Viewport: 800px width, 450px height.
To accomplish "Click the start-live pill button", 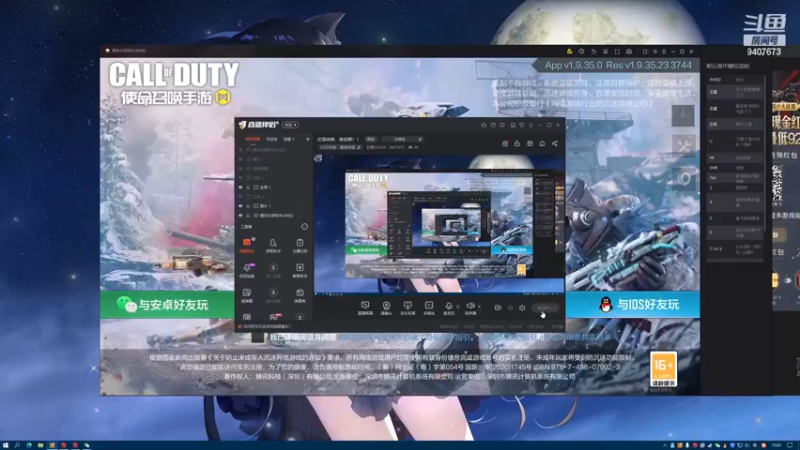I will (544, 308).
